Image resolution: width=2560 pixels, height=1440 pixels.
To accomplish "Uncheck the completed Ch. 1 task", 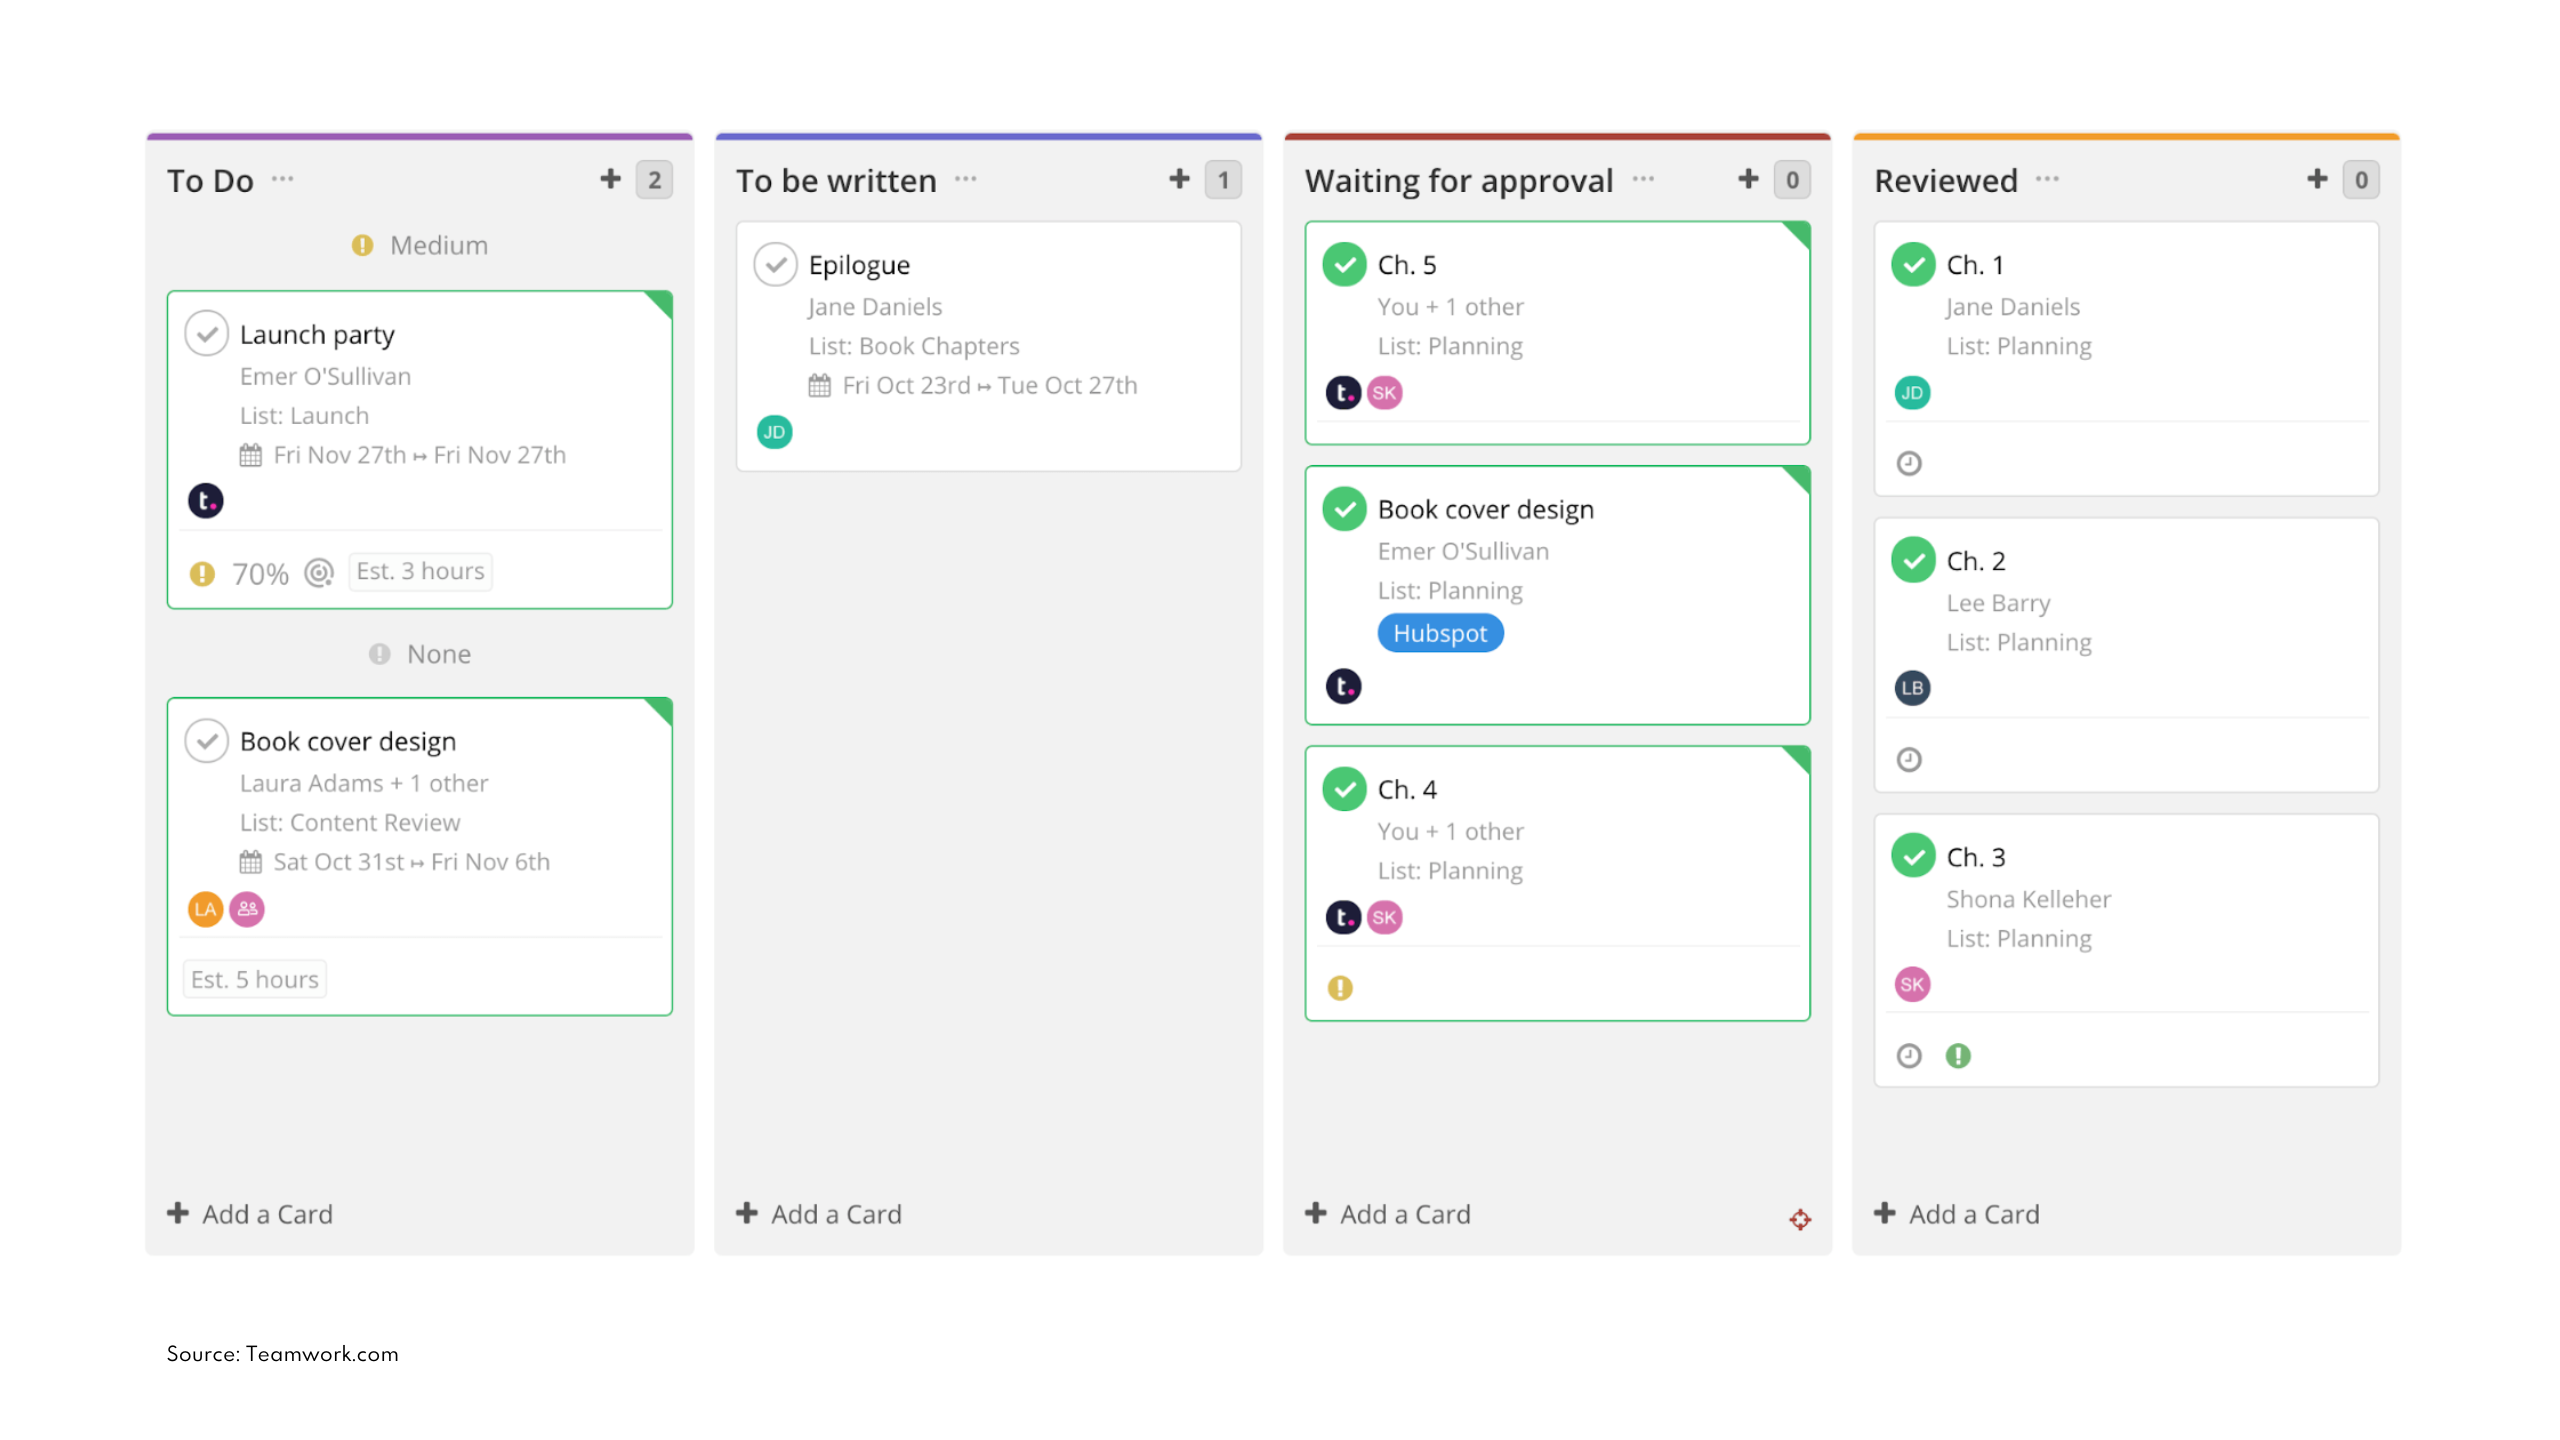I will tap(1913, 265).
